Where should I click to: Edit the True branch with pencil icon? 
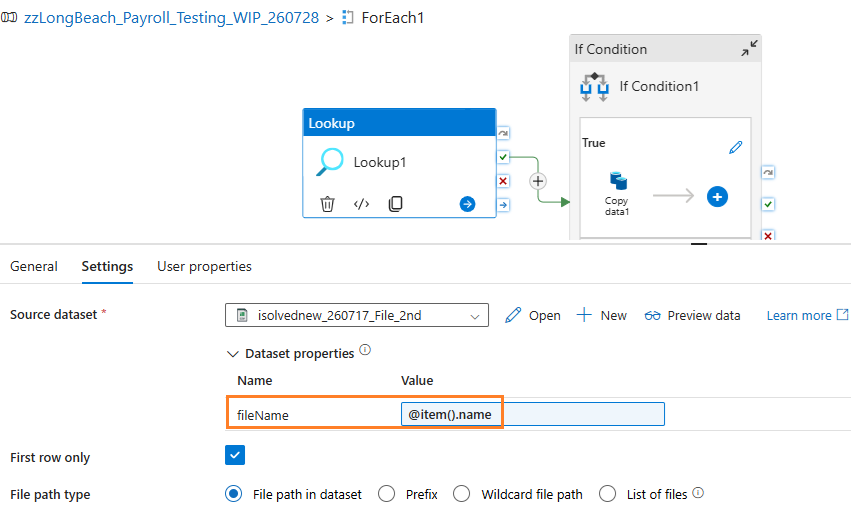[735, 147]
